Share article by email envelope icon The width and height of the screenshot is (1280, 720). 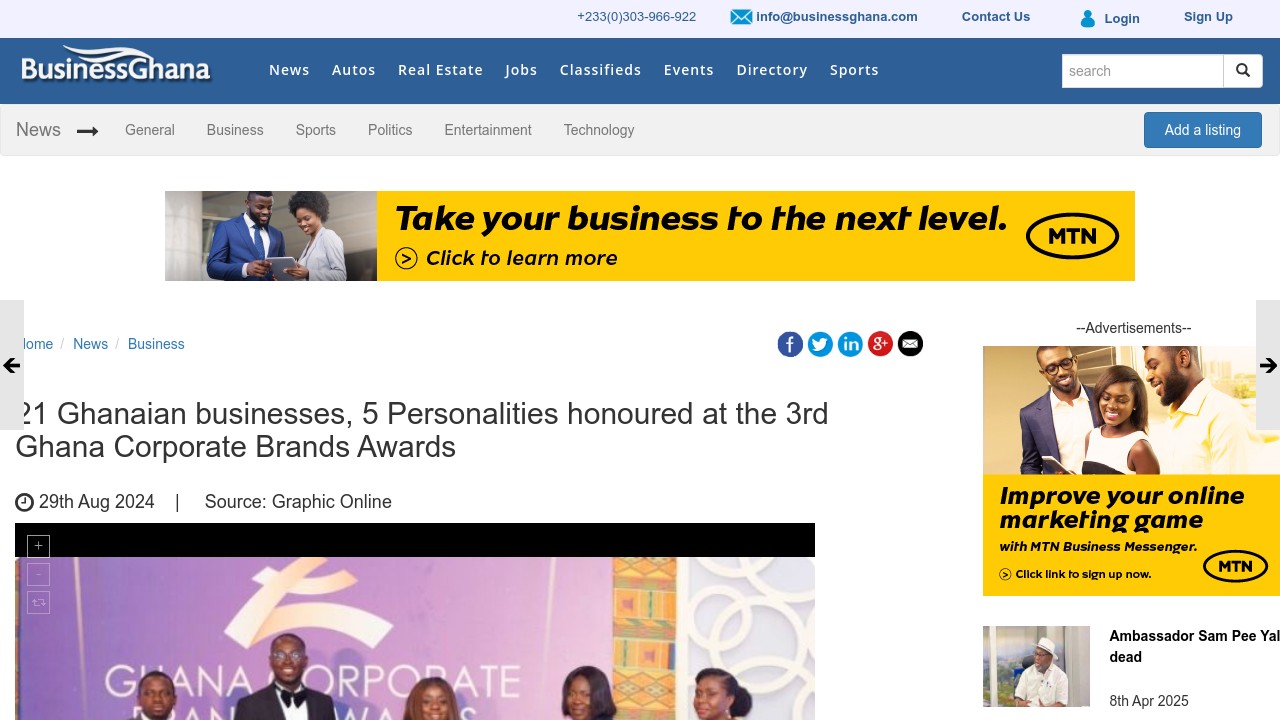(910, 344)
